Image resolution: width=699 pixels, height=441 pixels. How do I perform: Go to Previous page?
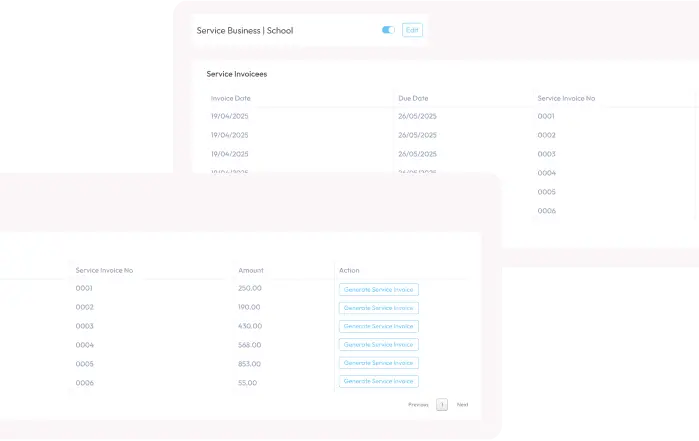[418, 404]
